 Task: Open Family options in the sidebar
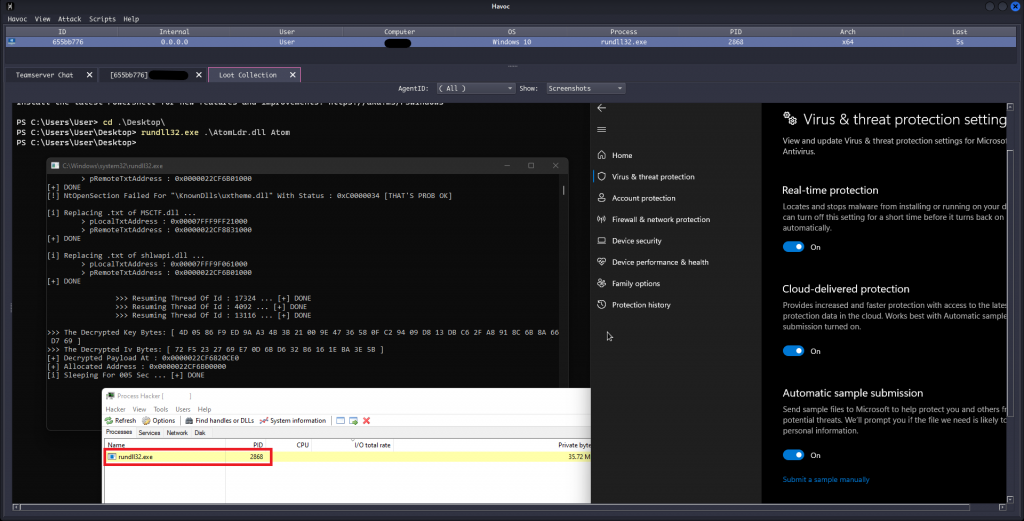(636, 283)
